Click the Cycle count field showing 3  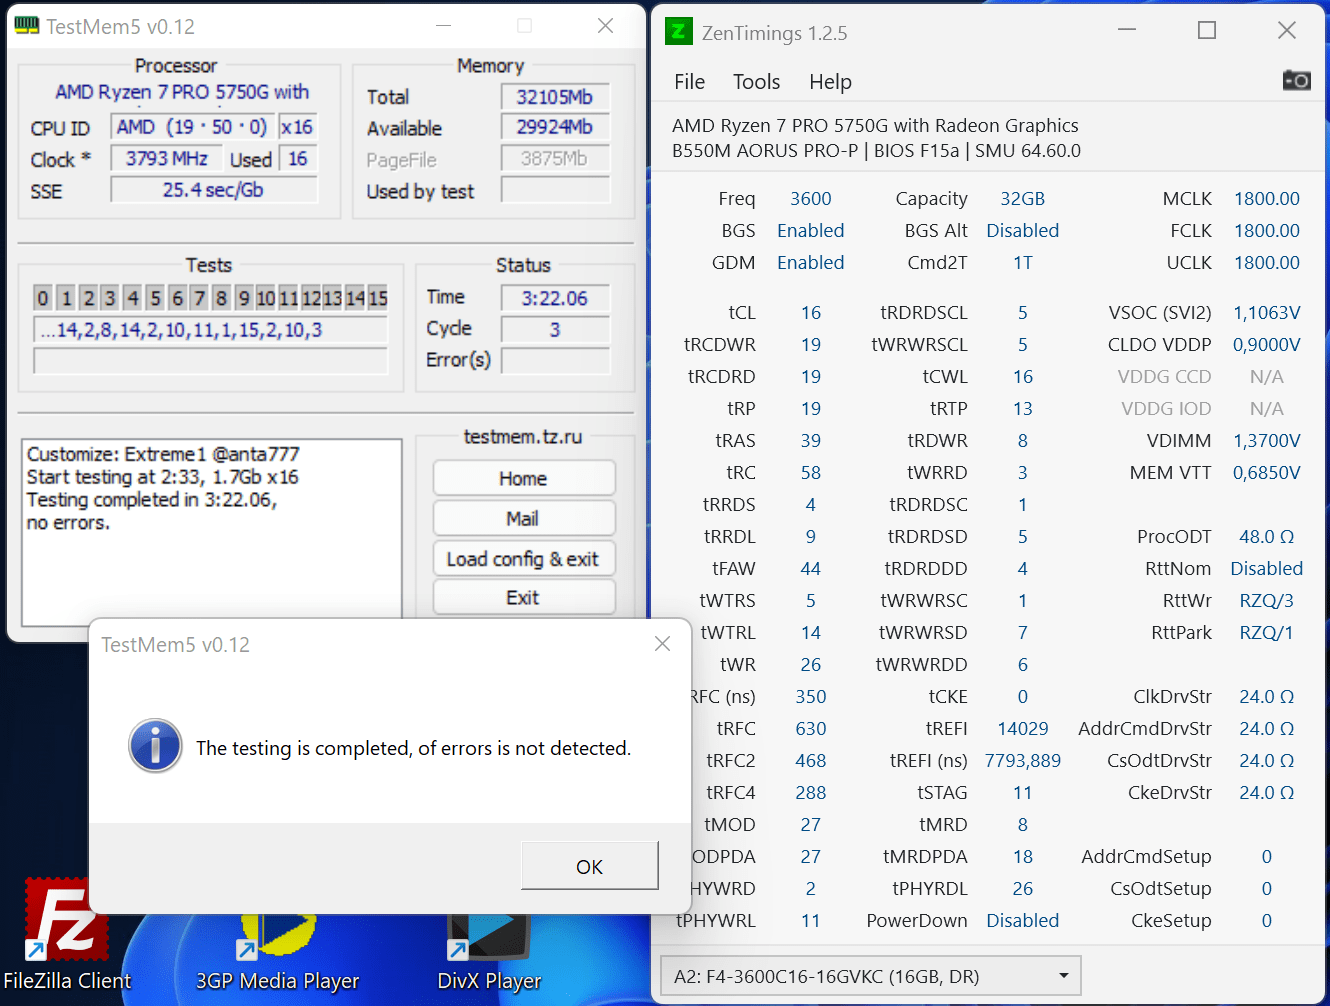pyautogui.click(x=555, y=329)
